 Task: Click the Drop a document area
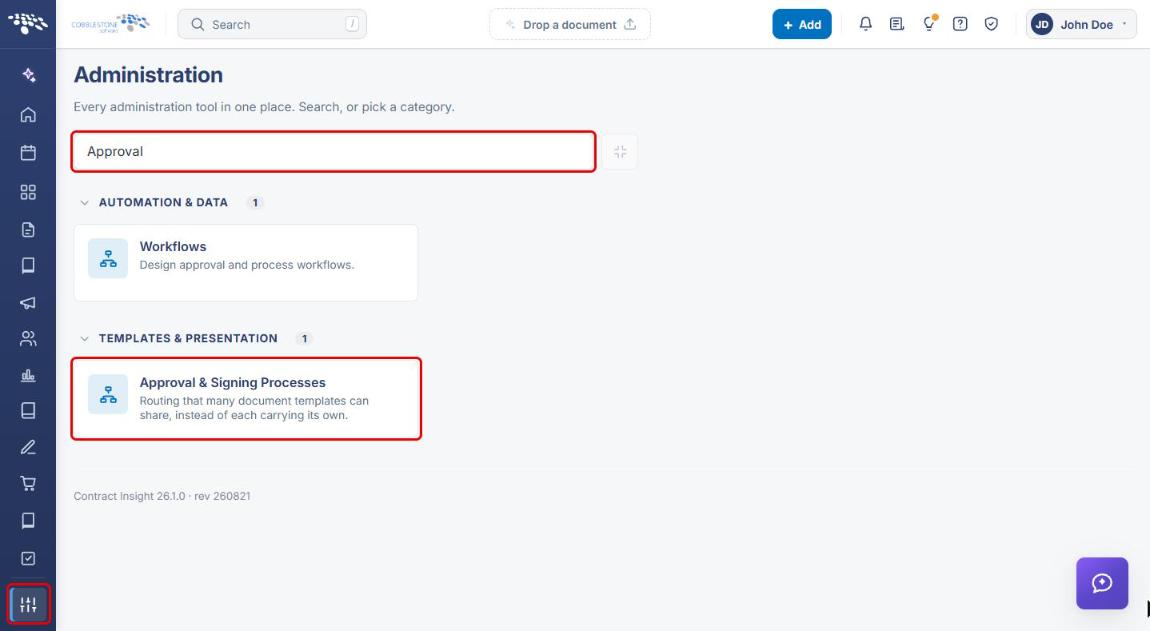point(570,24)
